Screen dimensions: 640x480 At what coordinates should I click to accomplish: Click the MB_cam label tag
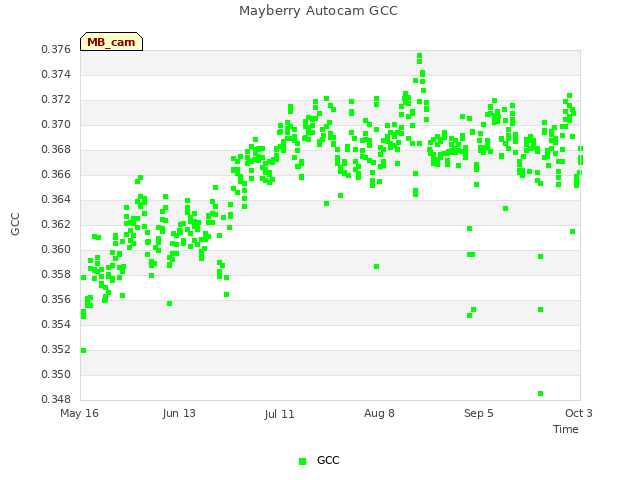[111, 42]
